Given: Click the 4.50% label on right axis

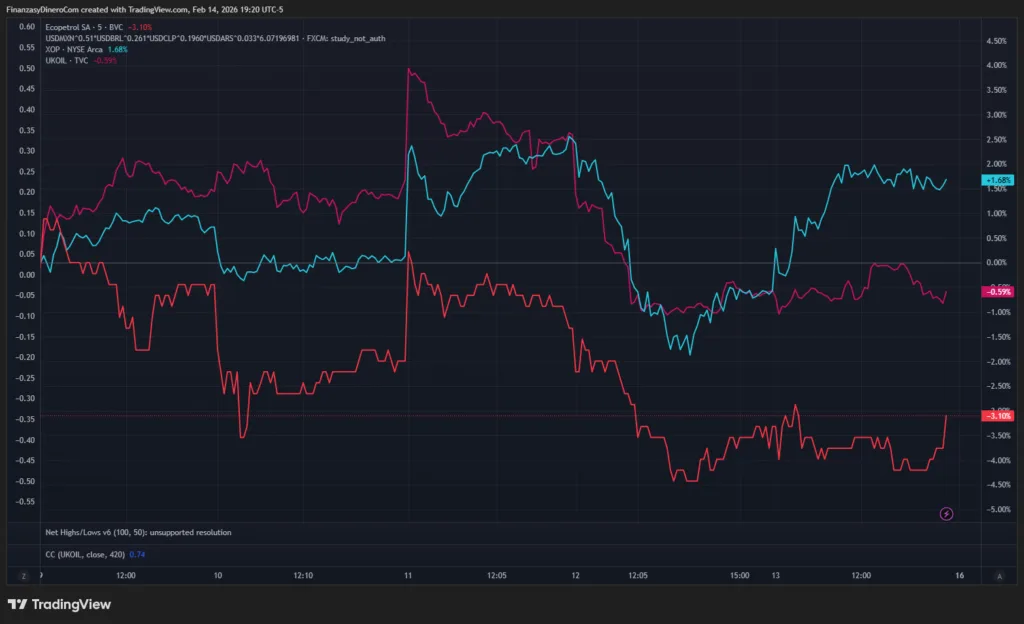Looking at the screenshot, I should 996,41.
